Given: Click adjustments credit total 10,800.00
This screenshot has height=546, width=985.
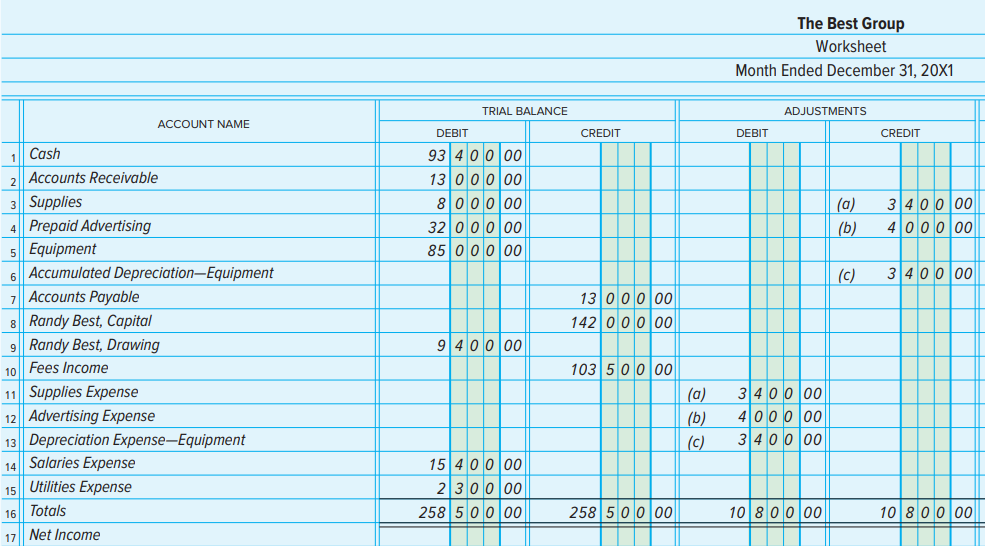Looking at the screenshot, I should click(926, 513).
